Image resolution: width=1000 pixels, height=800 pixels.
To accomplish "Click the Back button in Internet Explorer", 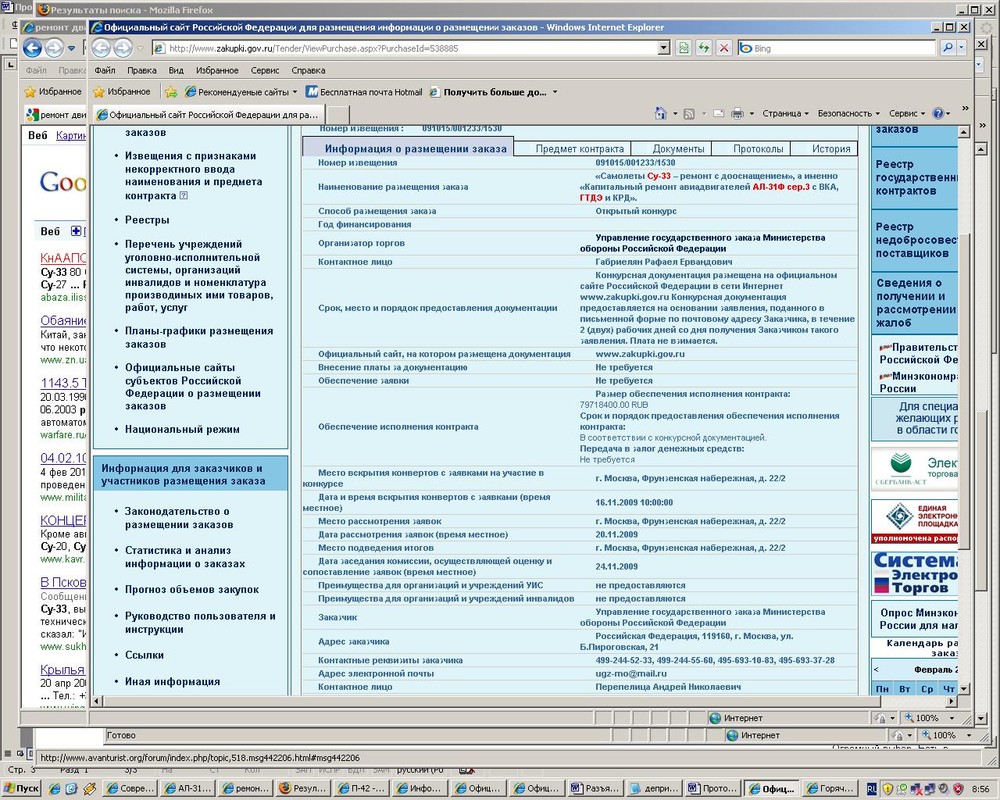I will coord(101,48).
